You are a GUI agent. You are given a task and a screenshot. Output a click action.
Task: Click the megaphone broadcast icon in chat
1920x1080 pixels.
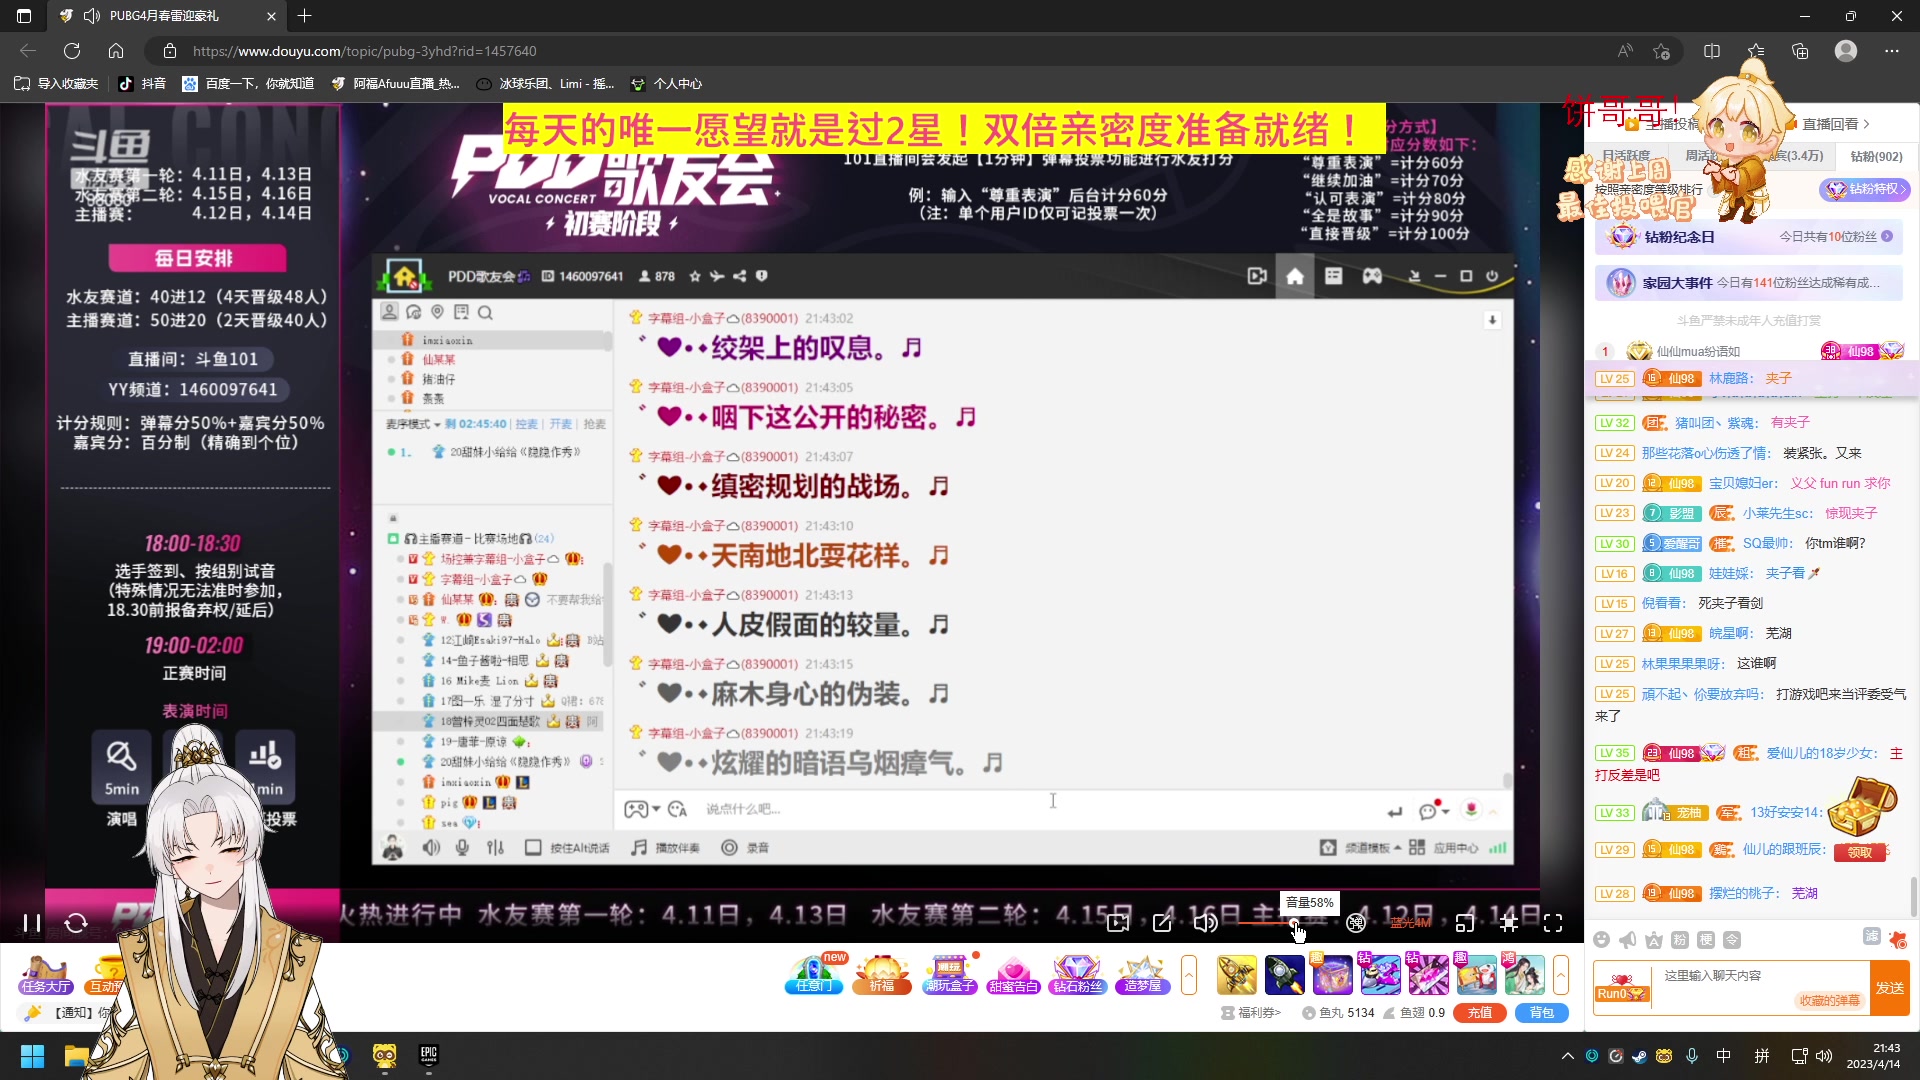point(1628,940)
